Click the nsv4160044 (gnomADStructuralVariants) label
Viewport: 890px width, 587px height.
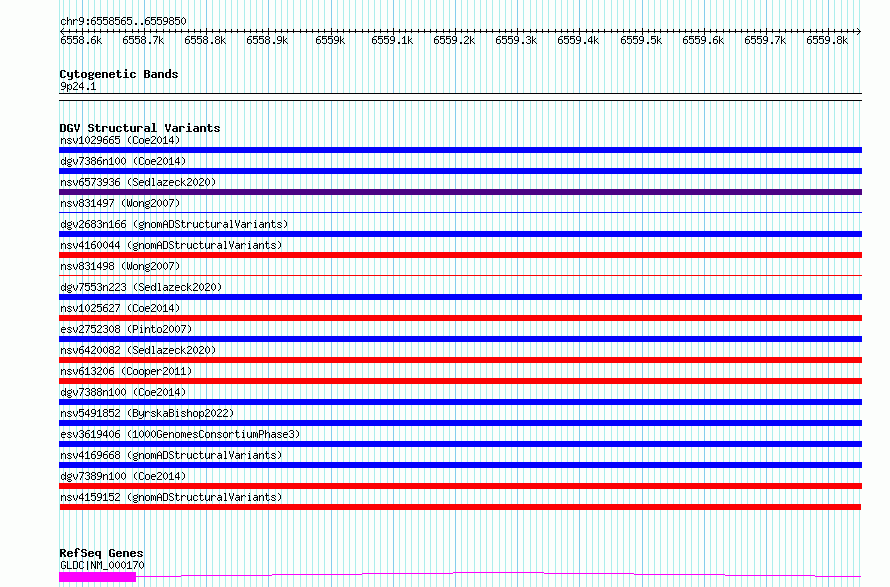tap(171, 245)
